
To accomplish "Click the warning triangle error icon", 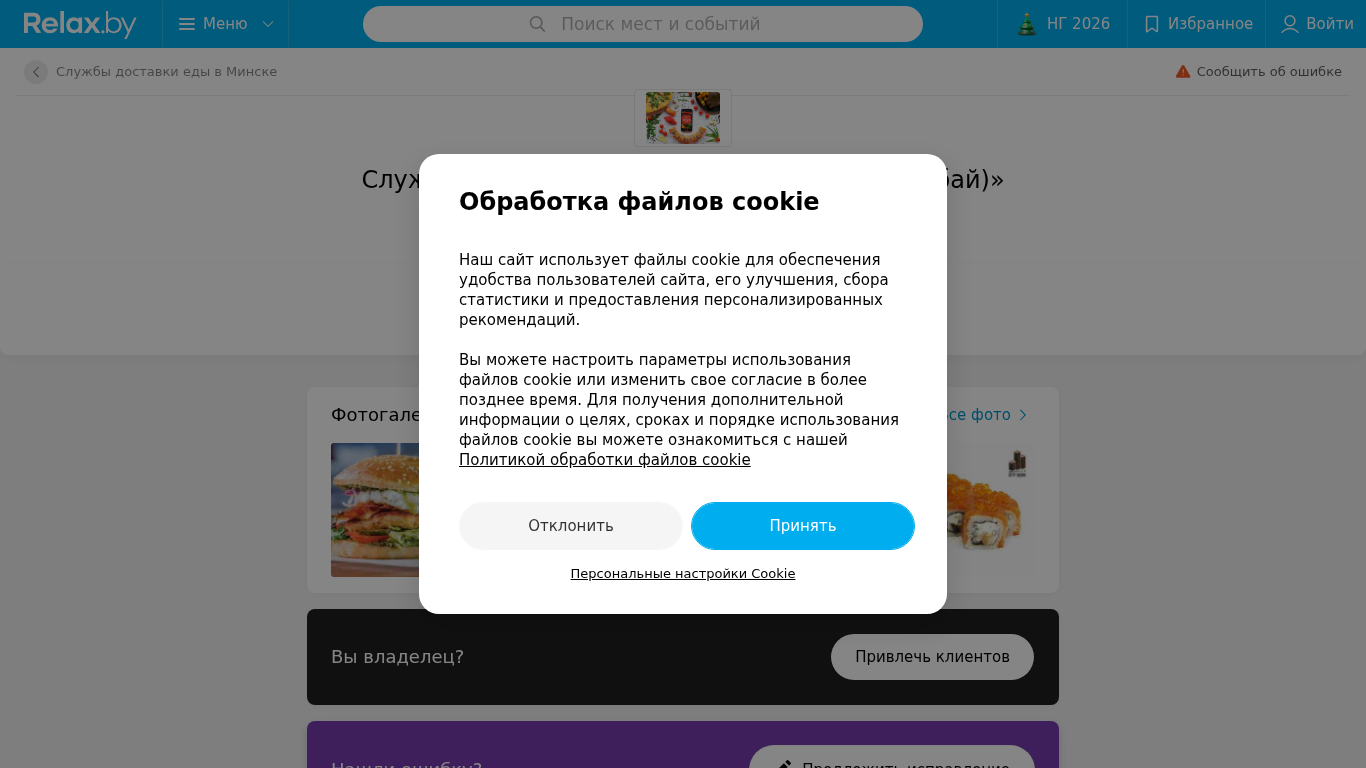I will 1183,72.
